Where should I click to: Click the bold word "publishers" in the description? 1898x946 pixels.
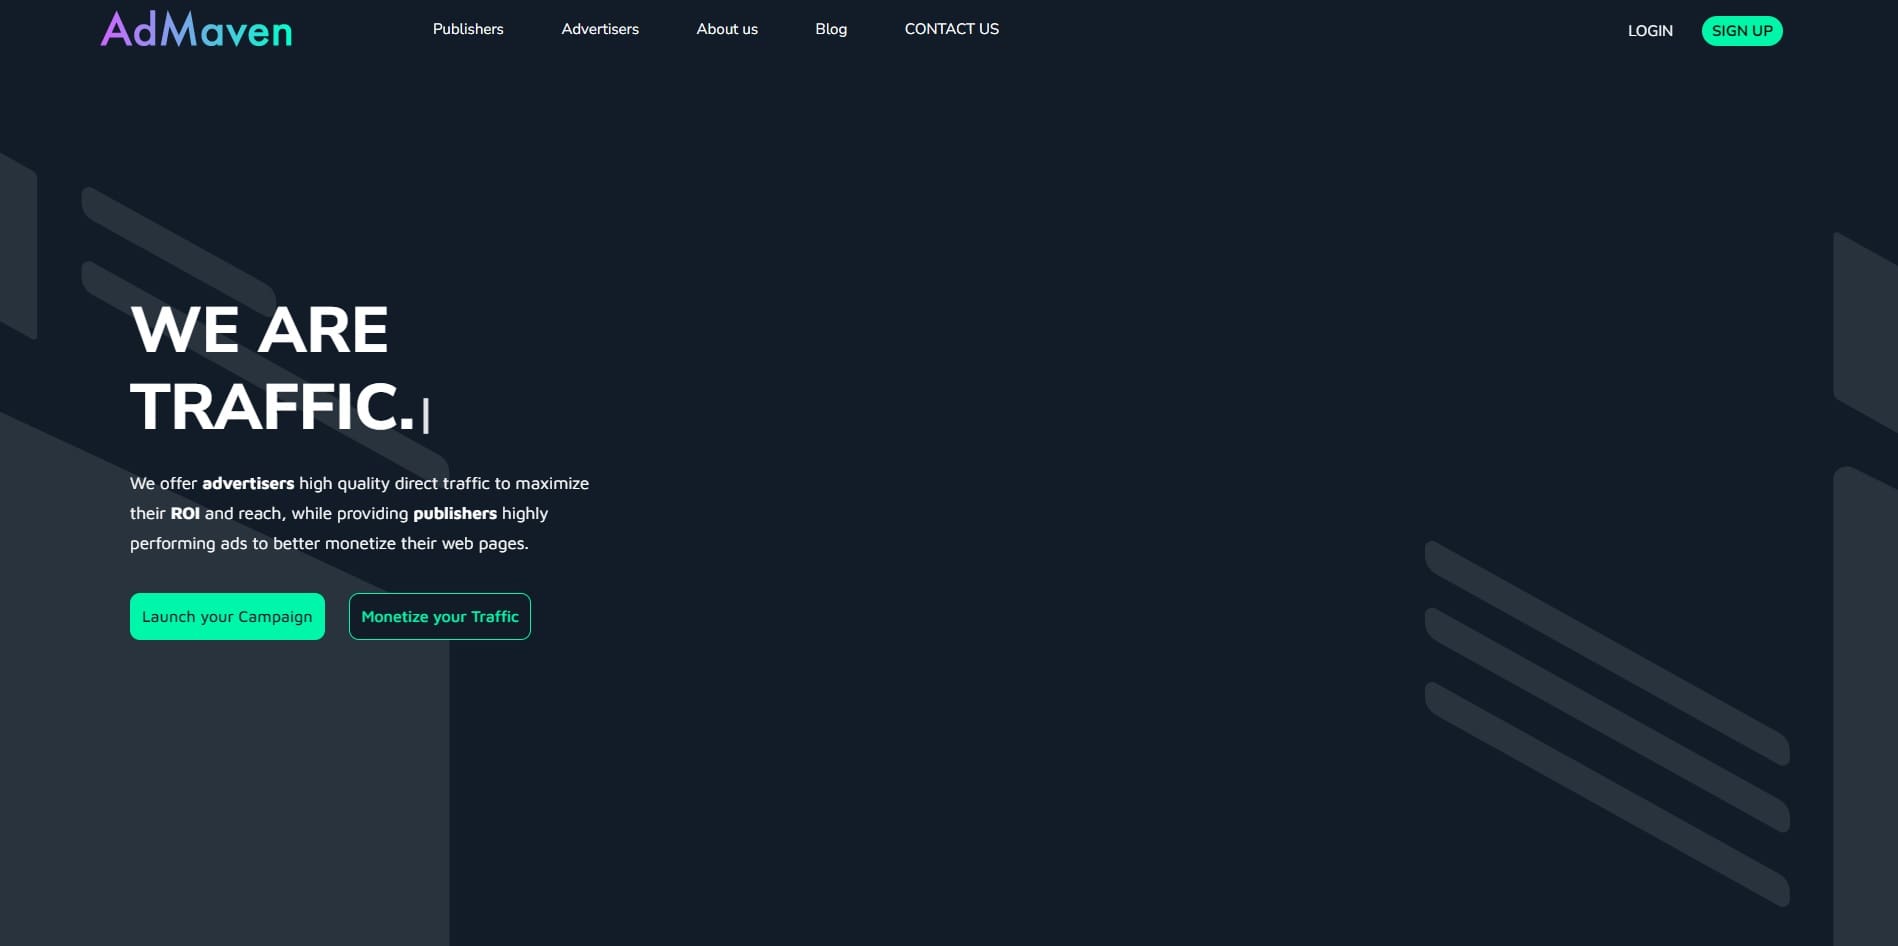coord(455,513)
